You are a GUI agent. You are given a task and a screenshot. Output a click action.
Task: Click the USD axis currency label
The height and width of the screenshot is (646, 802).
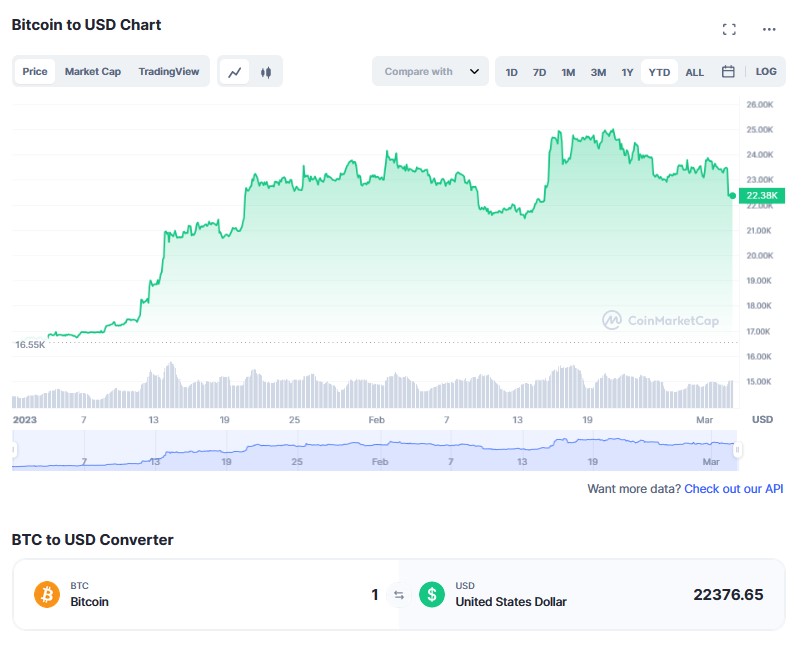762,419
